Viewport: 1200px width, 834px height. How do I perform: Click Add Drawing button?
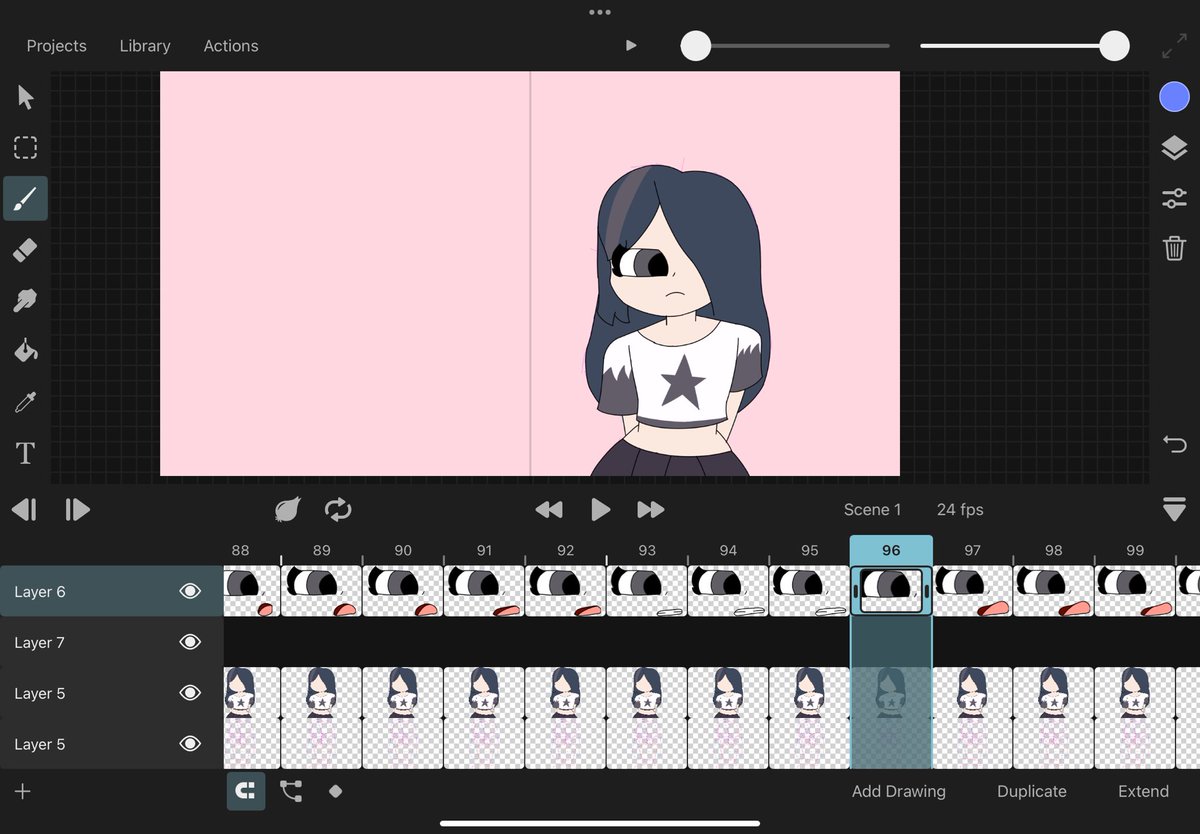tap(899, 791)
